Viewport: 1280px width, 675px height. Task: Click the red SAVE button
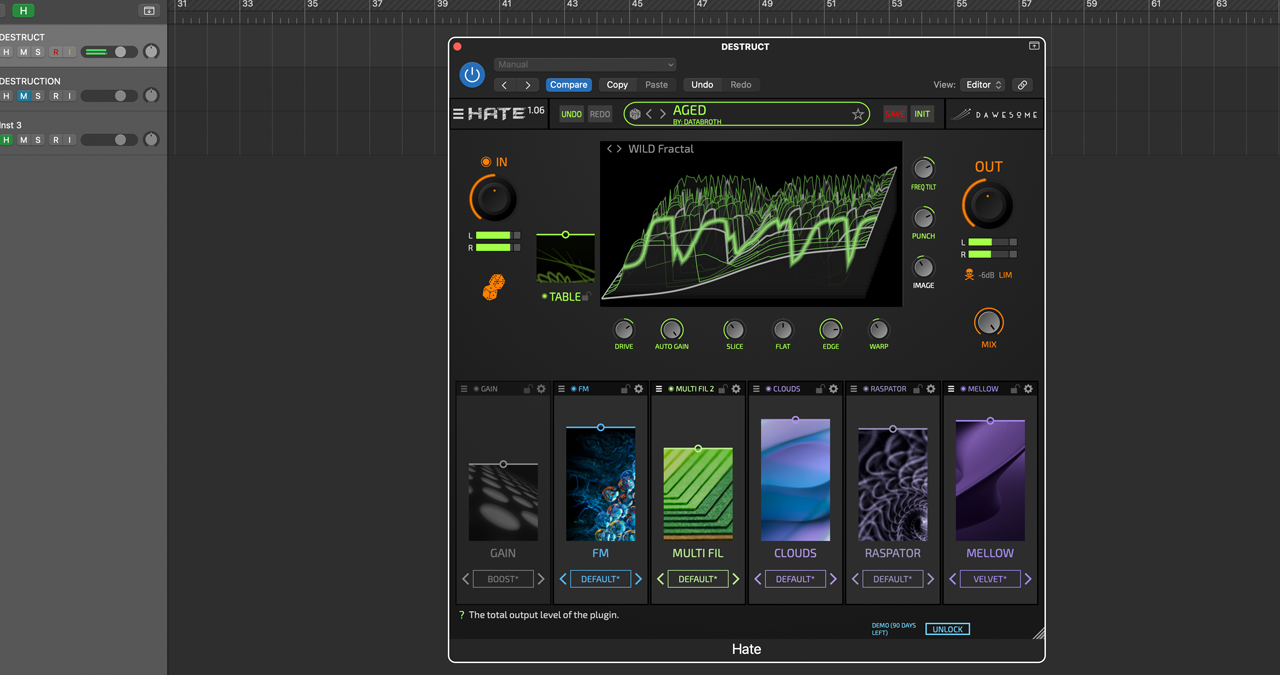click(895, 114)
